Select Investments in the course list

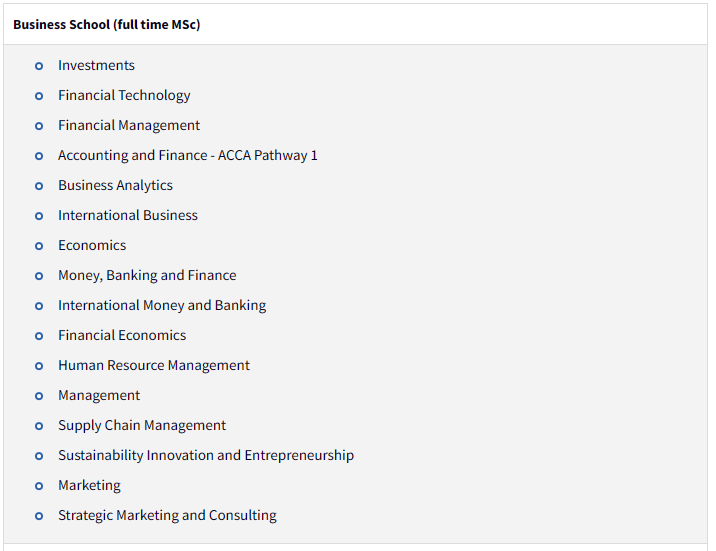[x=96, y=65]
